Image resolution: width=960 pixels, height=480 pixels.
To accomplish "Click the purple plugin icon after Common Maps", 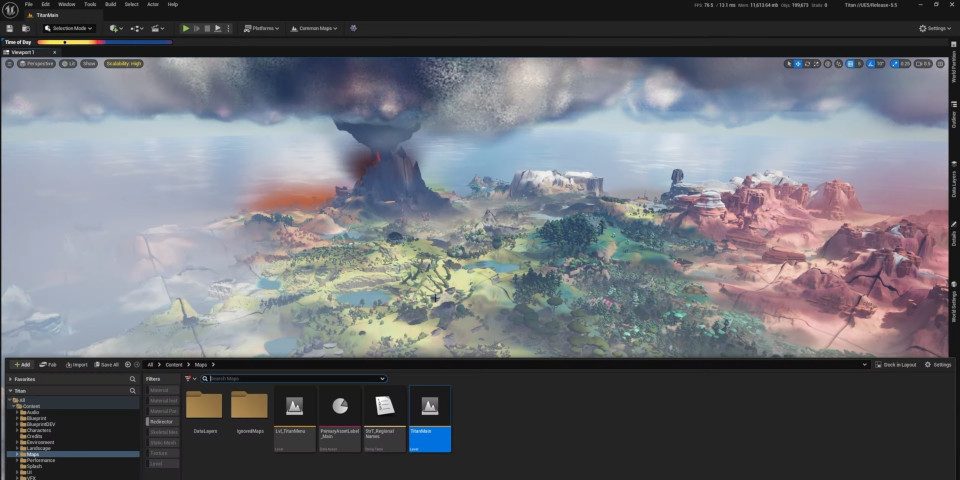I will point(353,28).
